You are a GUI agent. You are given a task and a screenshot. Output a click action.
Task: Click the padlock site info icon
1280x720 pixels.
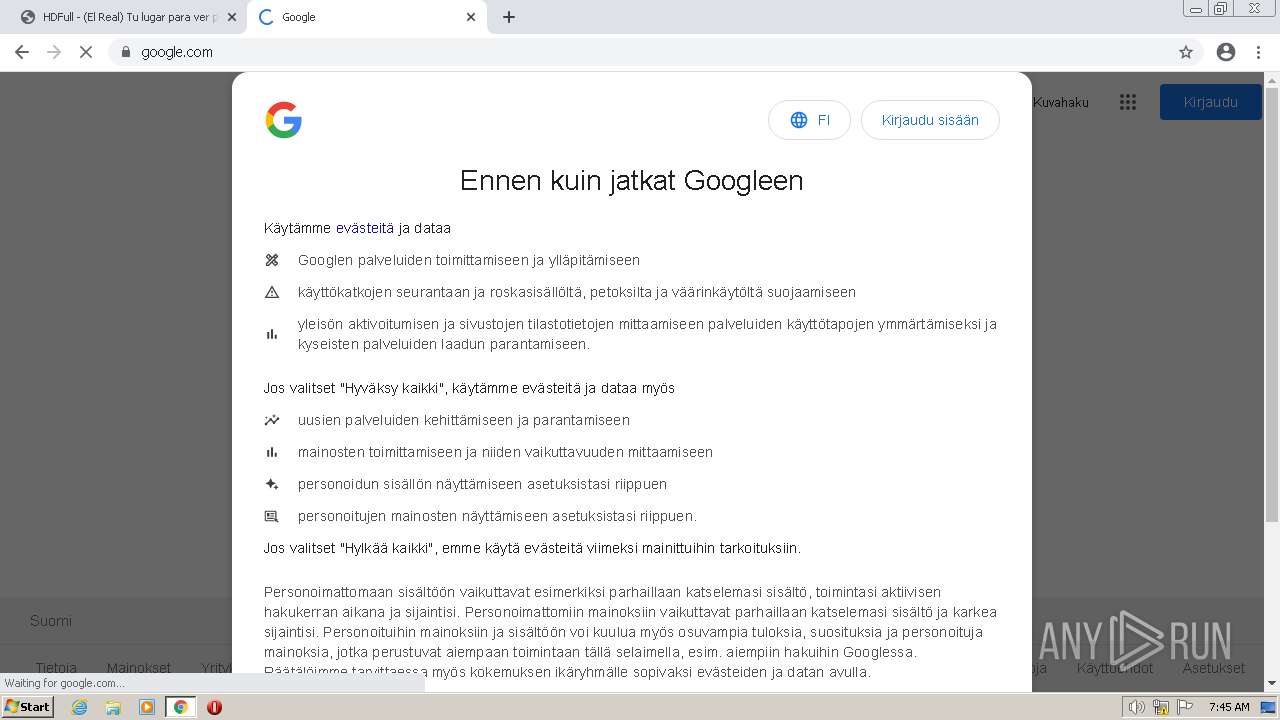click(x=126, y=52)
